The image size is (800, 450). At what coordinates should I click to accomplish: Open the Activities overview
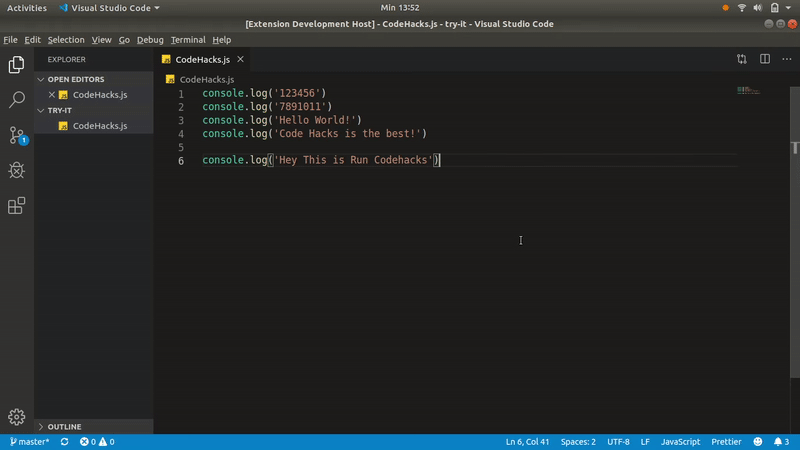27,8
